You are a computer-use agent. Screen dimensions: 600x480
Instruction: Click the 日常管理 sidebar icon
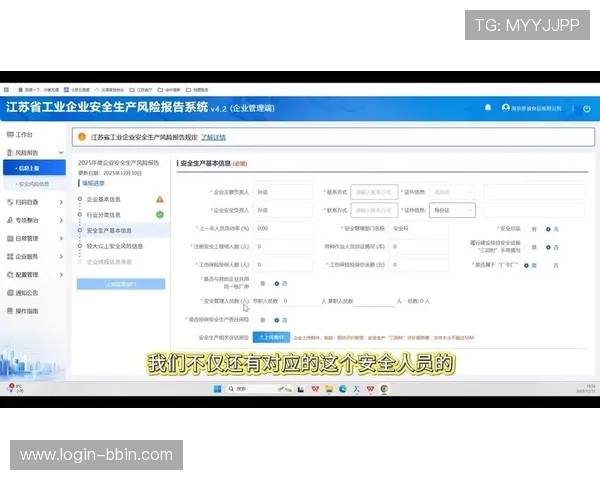(x=10, y=238)
